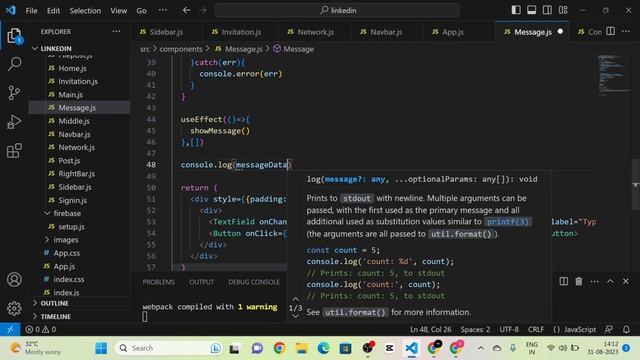640x360 pixels.
Task: Toggle primary side bar visibility
Action: click(x=516, y=10)
